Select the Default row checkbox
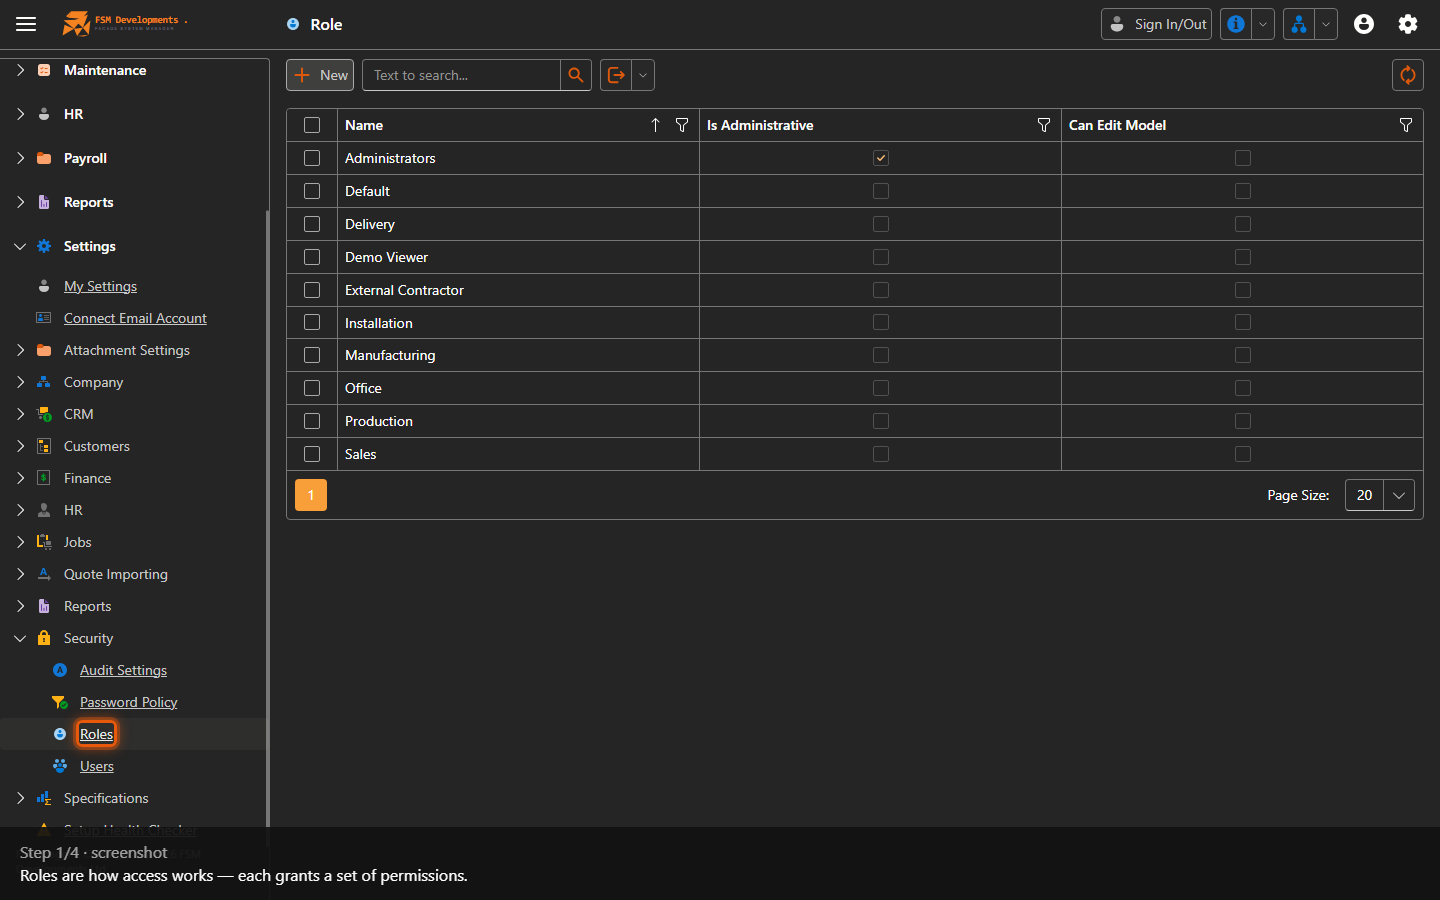The image size is (1440, 900). (312, 191)
